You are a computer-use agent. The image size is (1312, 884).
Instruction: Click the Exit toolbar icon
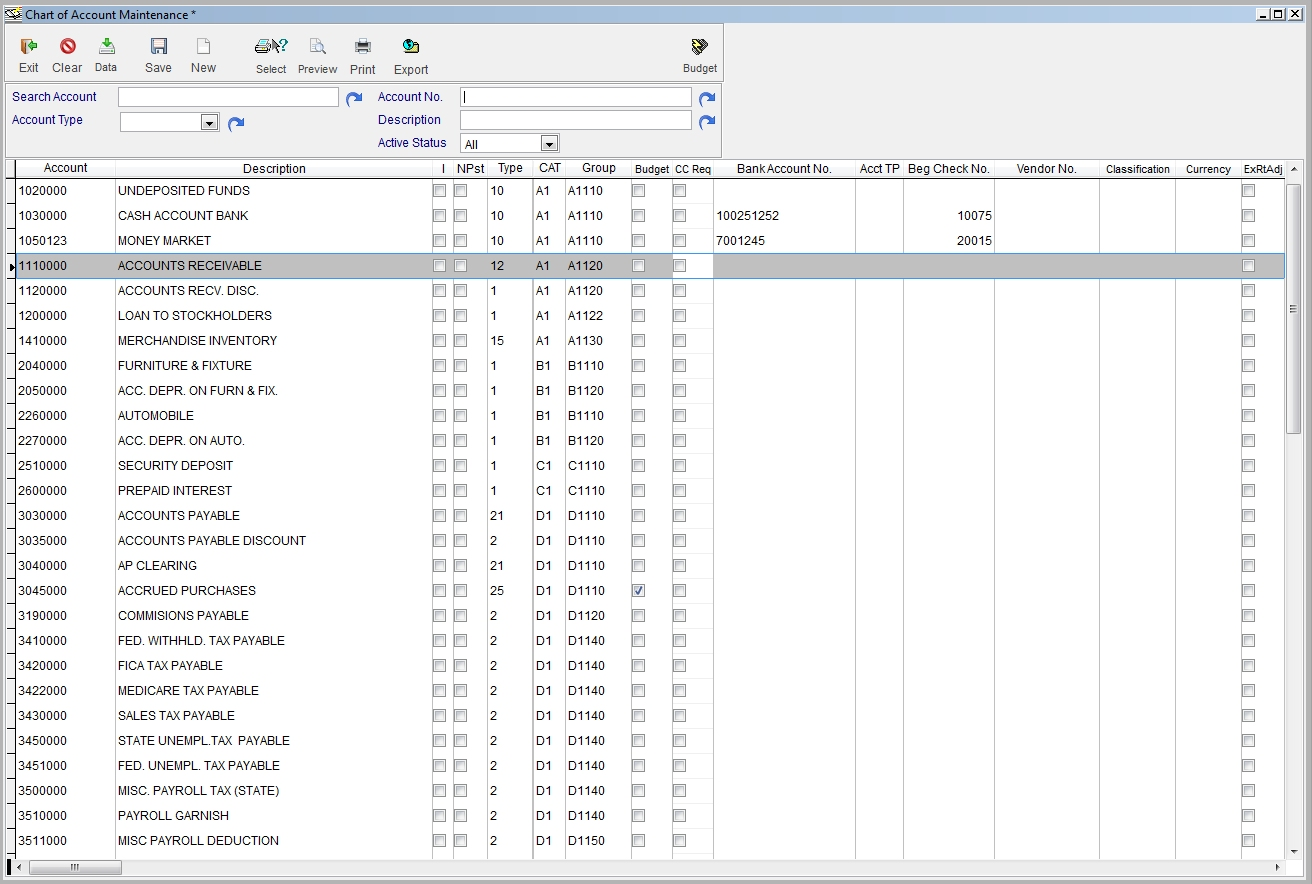(x=28, y=47)
